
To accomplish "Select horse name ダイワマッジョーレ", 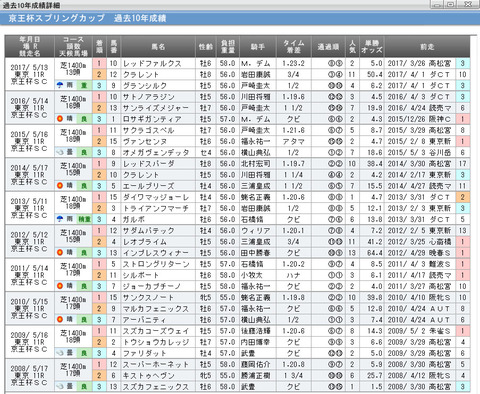I will click(x=156, y=197).
